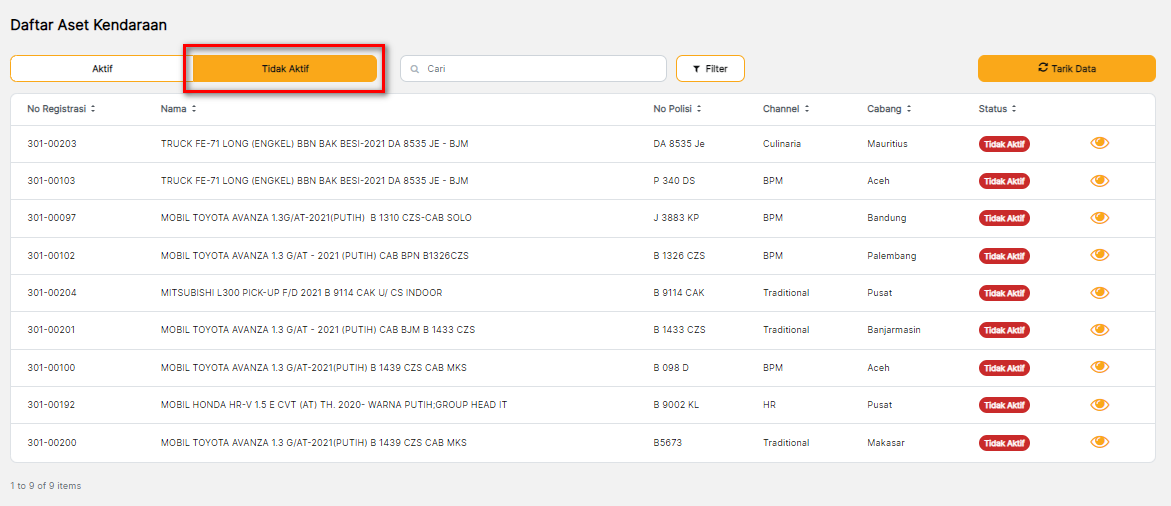View Mitsubishi L300 Pick-Up details via eye icon
Viewport: 1171px width, 506px height.
[x=1099, y=293]
